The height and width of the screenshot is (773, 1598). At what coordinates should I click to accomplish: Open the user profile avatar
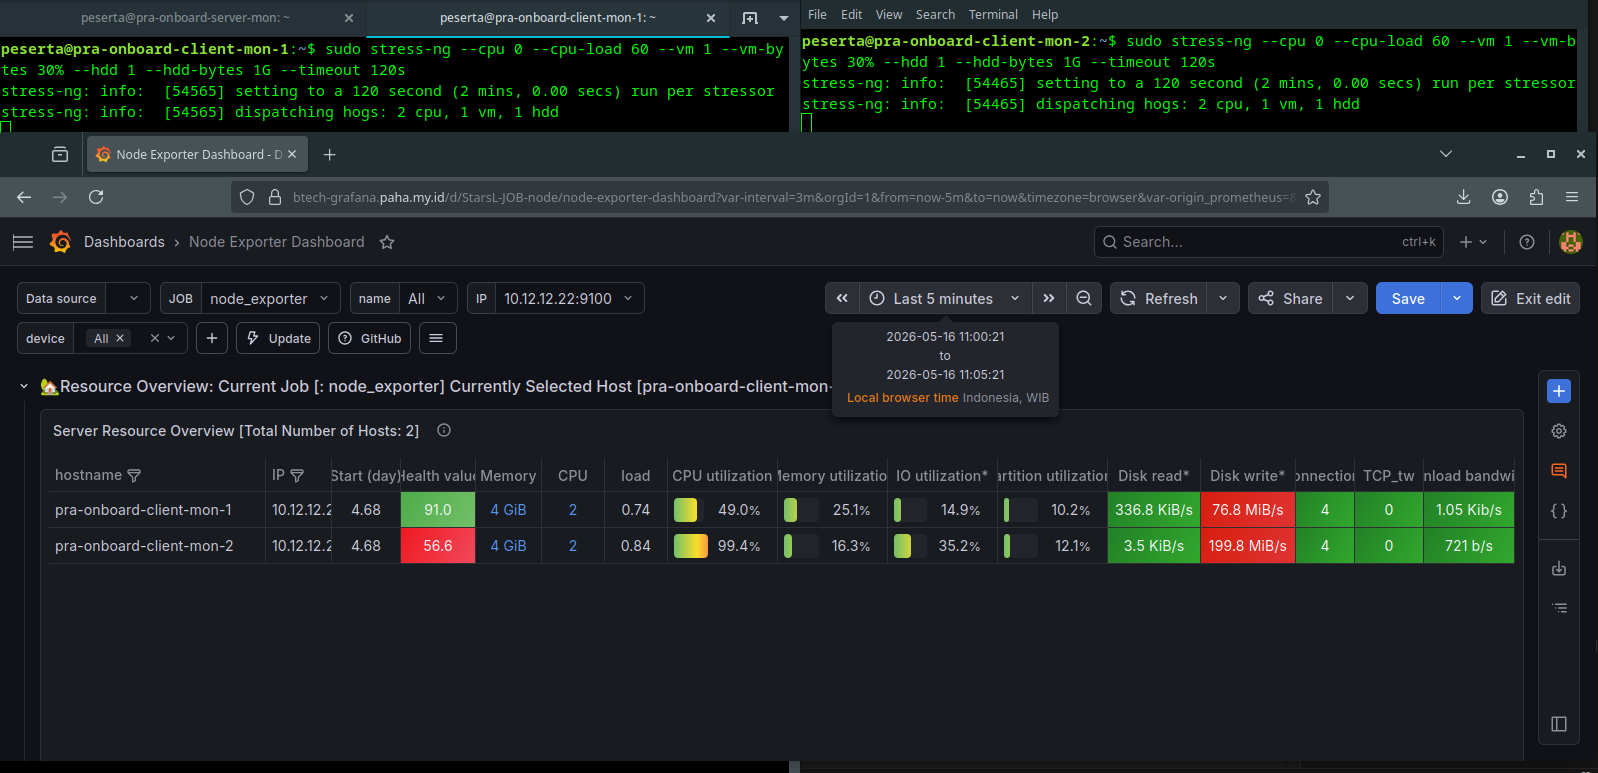pos(1570,242)
